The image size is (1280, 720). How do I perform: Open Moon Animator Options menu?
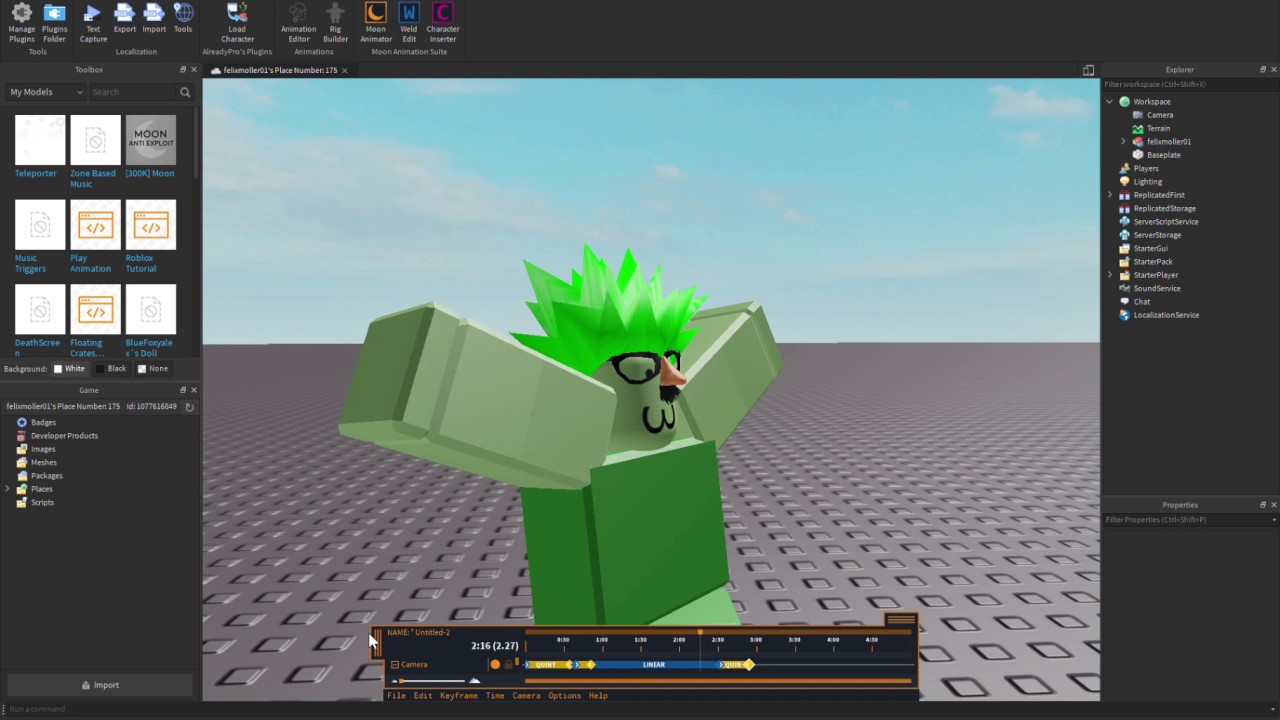click(564, 696)
